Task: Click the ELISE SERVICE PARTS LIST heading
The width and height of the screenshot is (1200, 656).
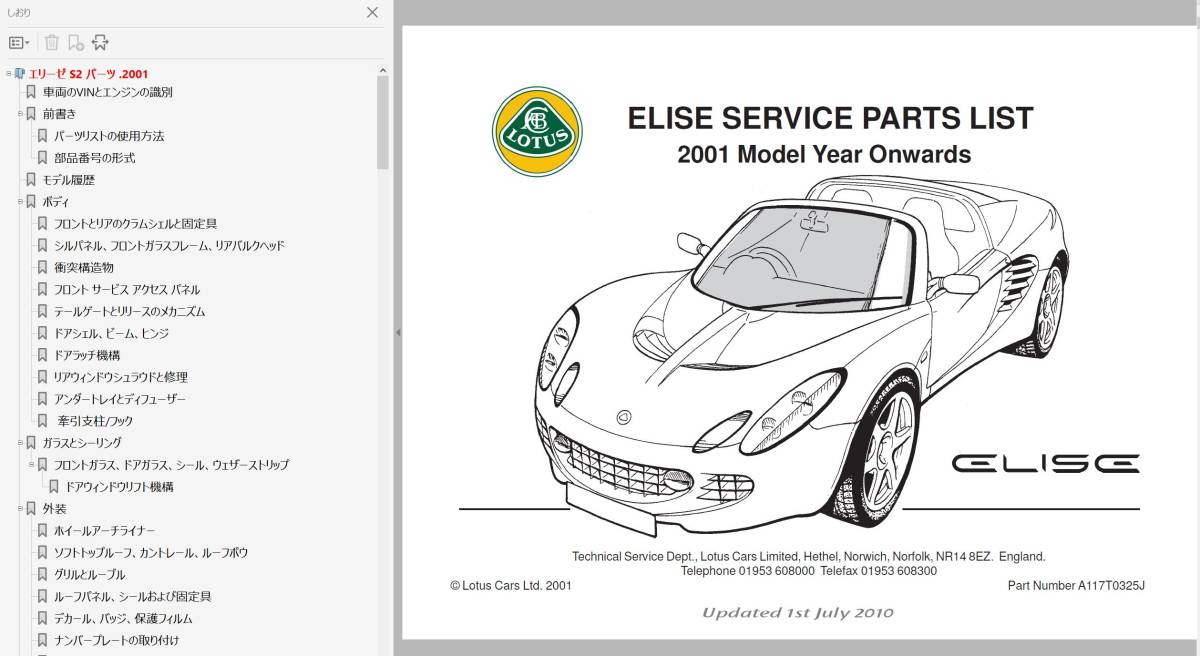Action: (830, 118)
